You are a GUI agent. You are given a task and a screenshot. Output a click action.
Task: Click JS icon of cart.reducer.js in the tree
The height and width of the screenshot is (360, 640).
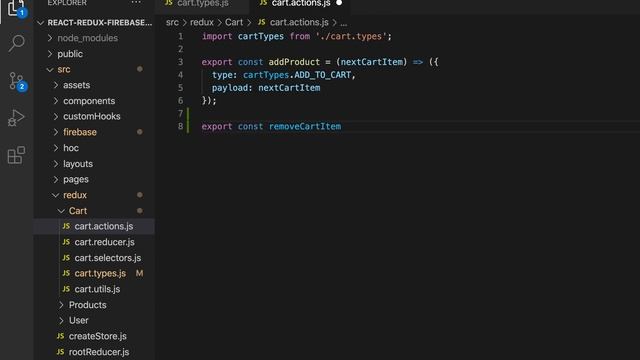pyautogui.click(x=66, y=242)
